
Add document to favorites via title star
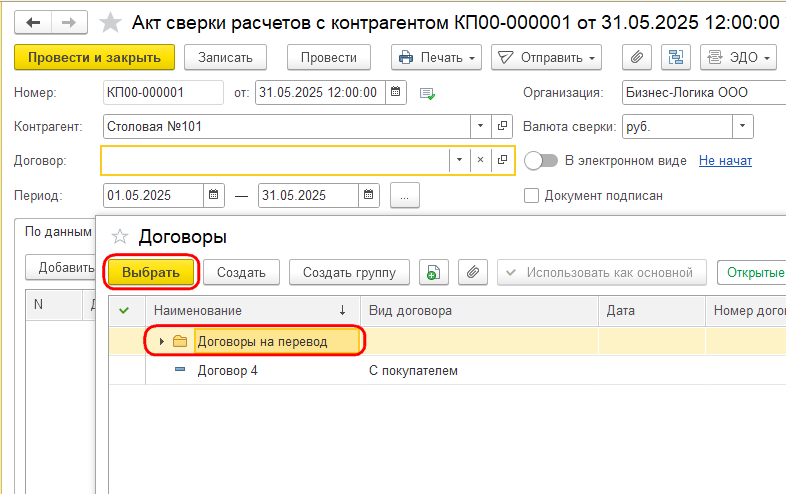(110, 23)
